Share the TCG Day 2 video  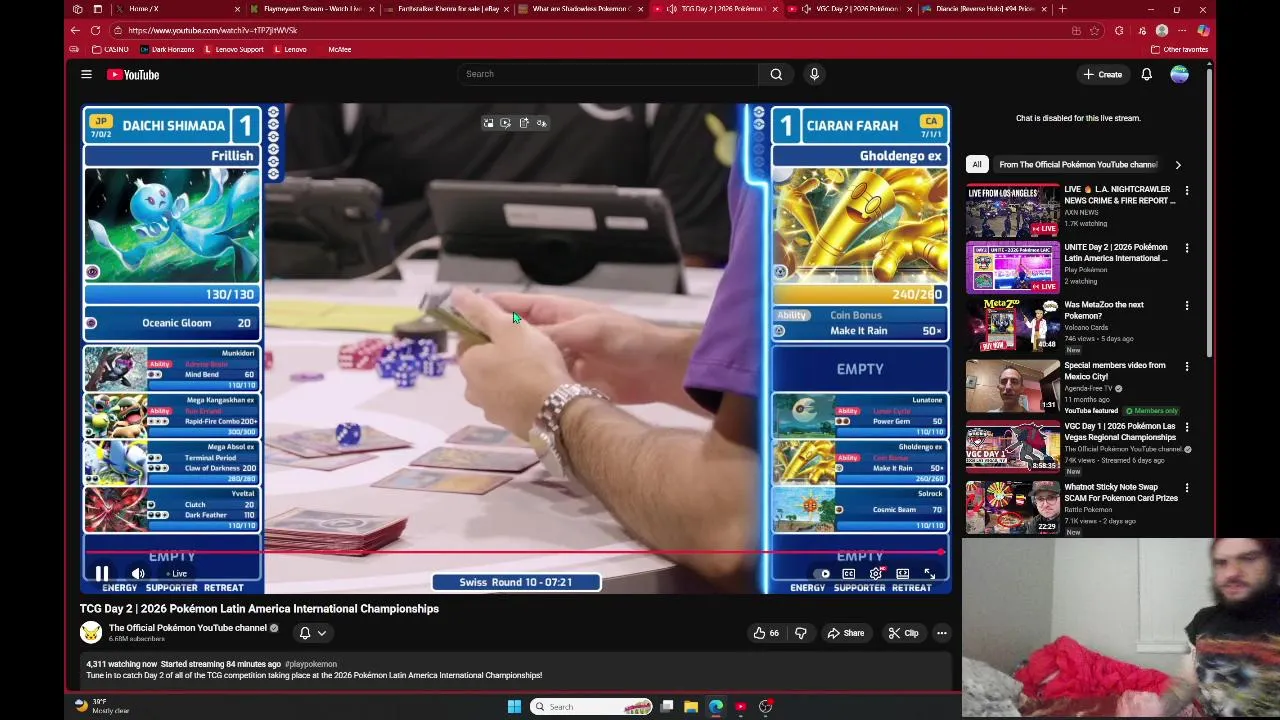[x=846, y=633]
